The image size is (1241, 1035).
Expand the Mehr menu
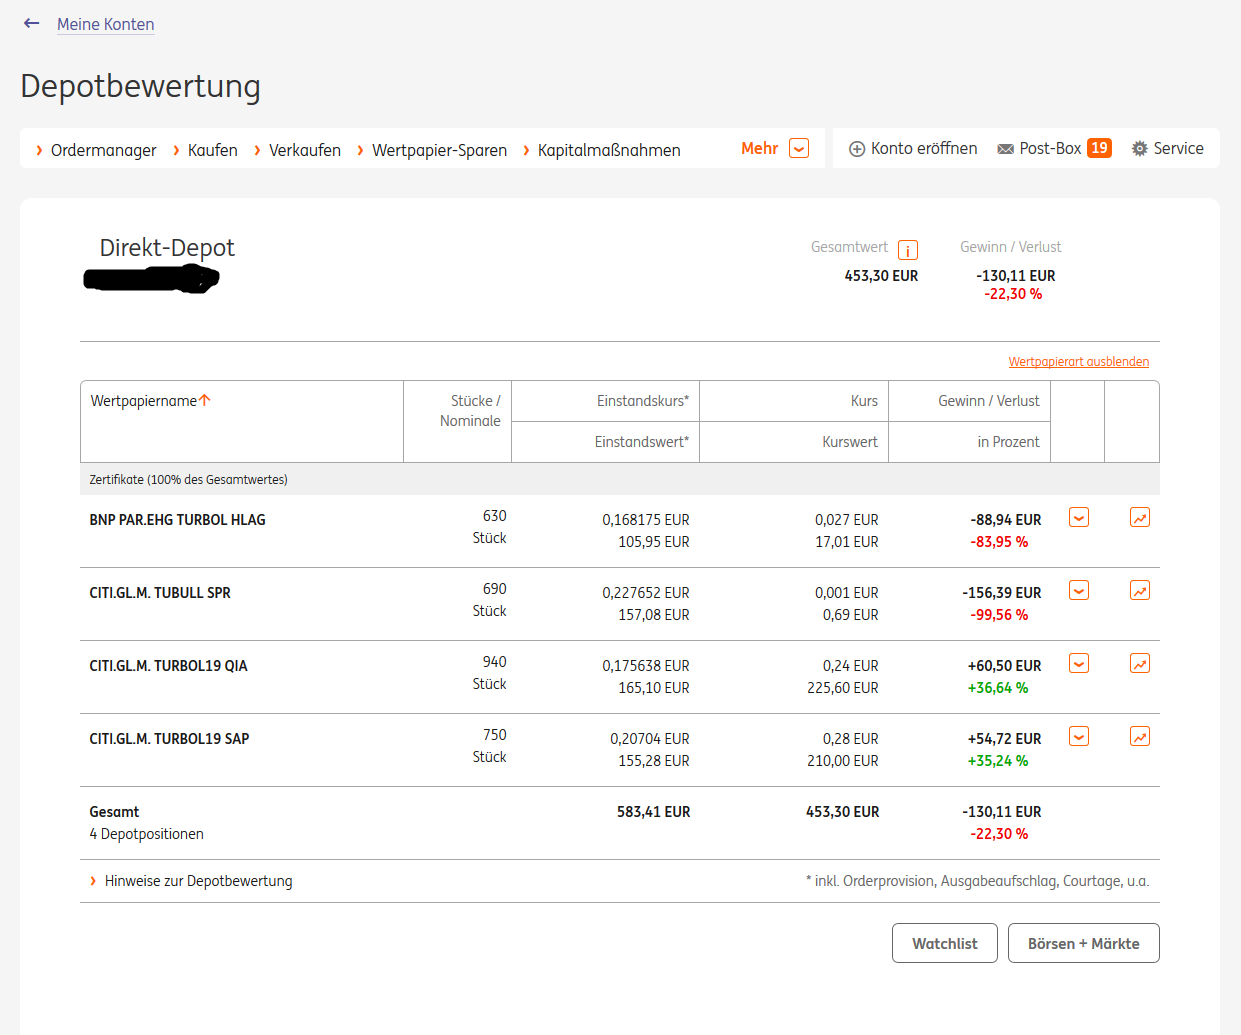[774, 149]
